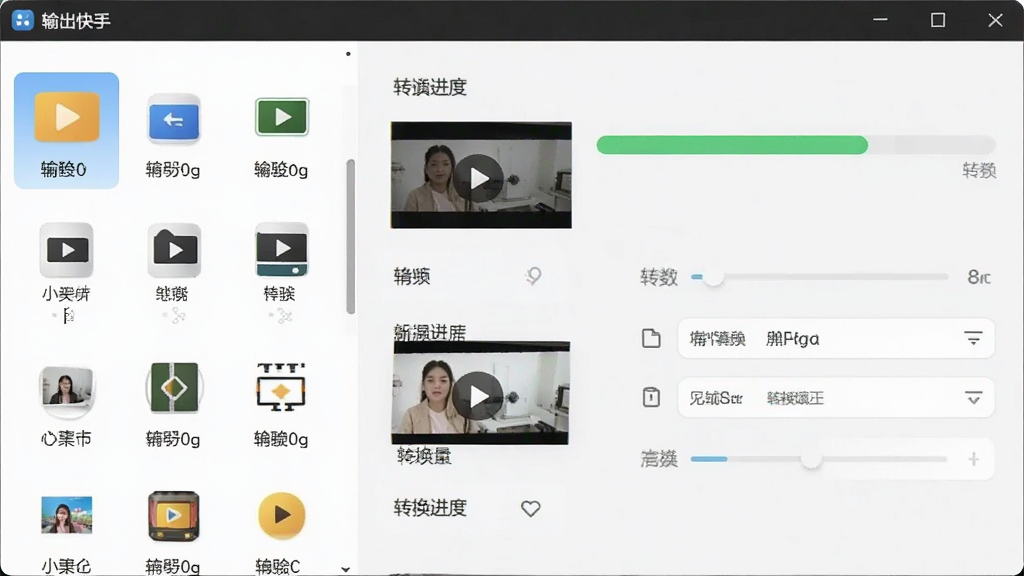Screen dimensions: 1024x576
Task: Open the blue left-arrow icon tile
Action: [173, 120]
